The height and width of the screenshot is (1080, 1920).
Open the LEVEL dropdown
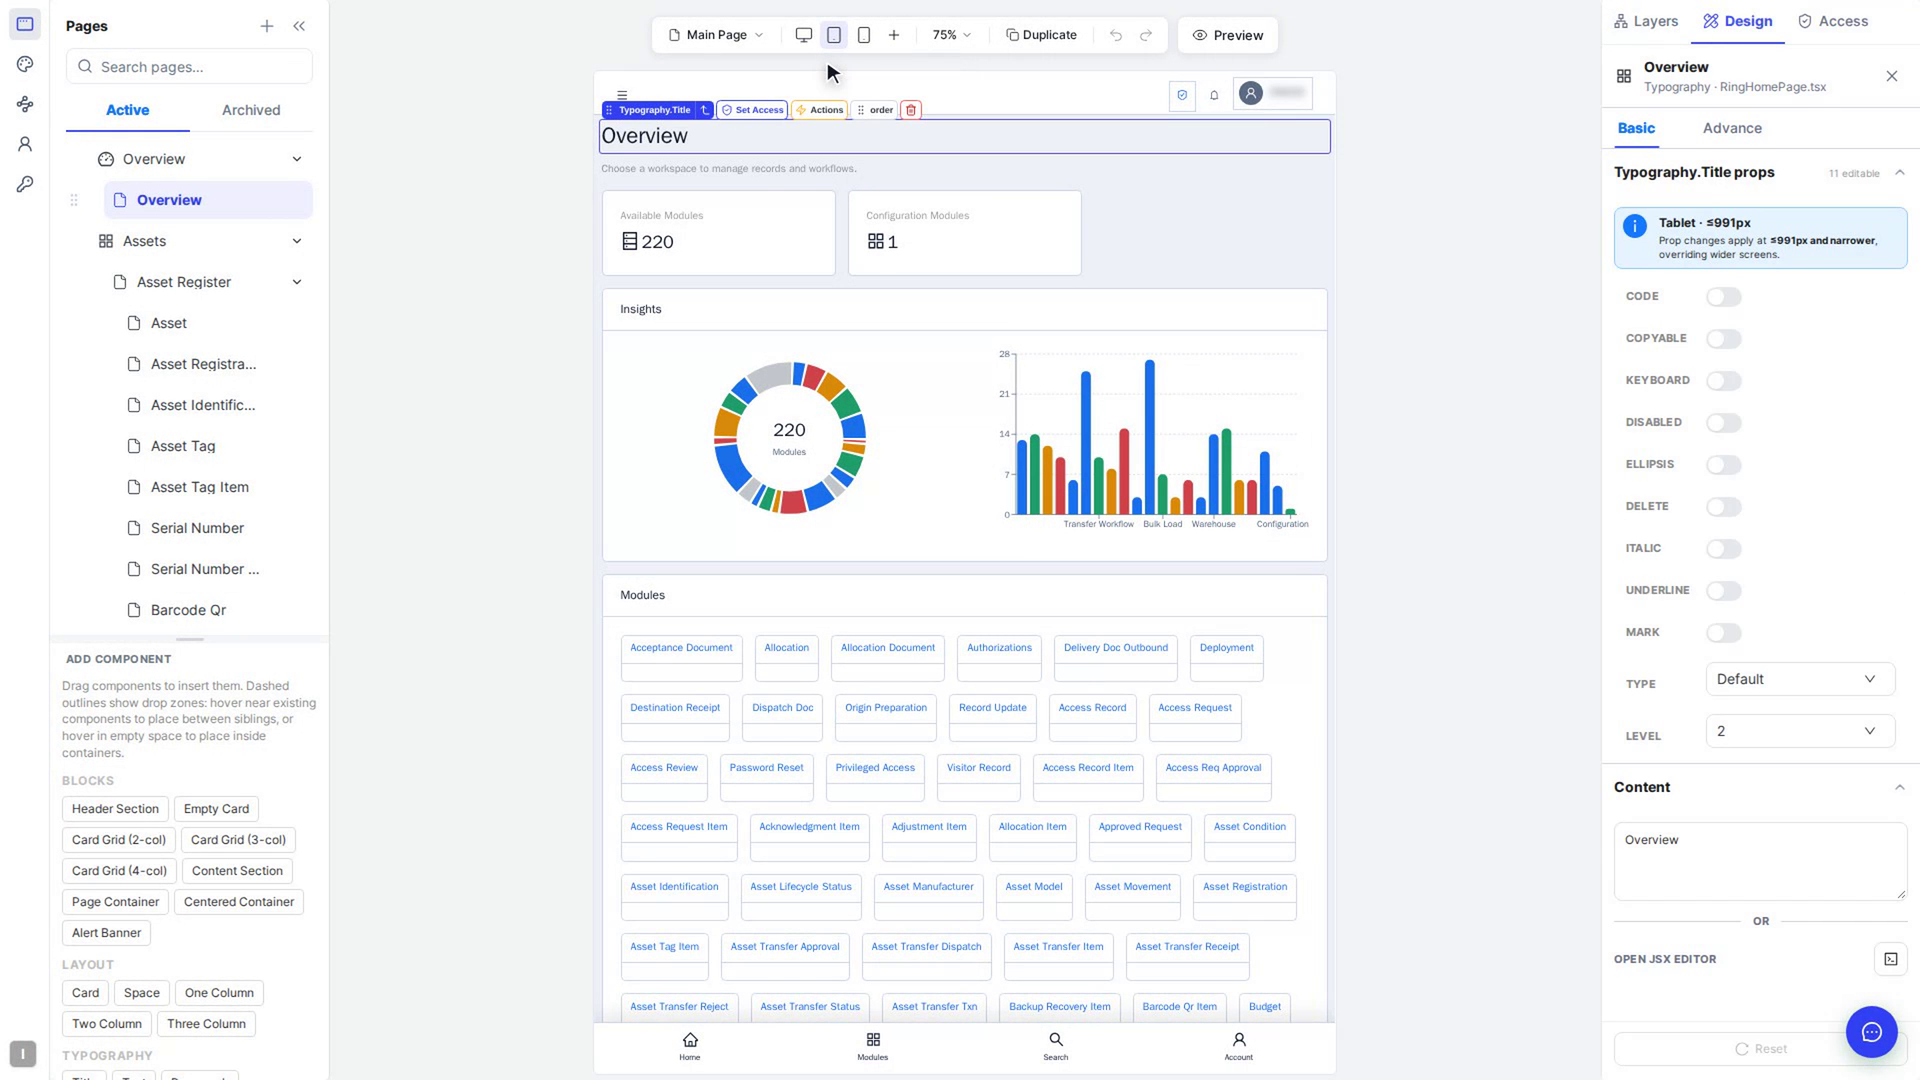click(1800, 731)
